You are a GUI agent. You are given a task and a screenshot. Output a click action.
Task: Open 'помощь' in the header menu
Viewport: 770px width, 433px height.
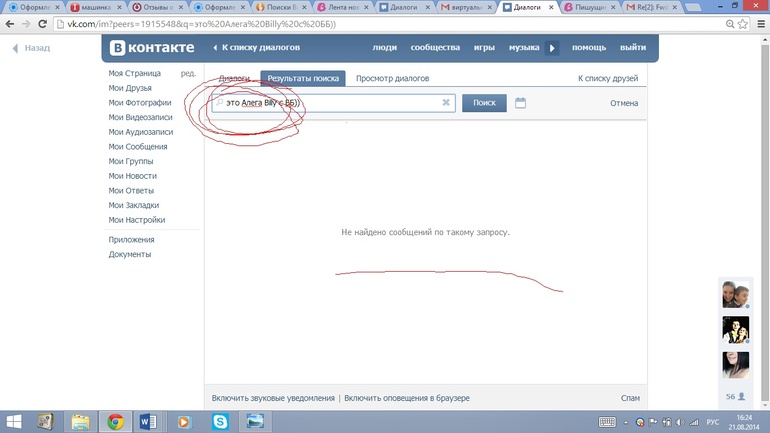click(x=589, y=48)
